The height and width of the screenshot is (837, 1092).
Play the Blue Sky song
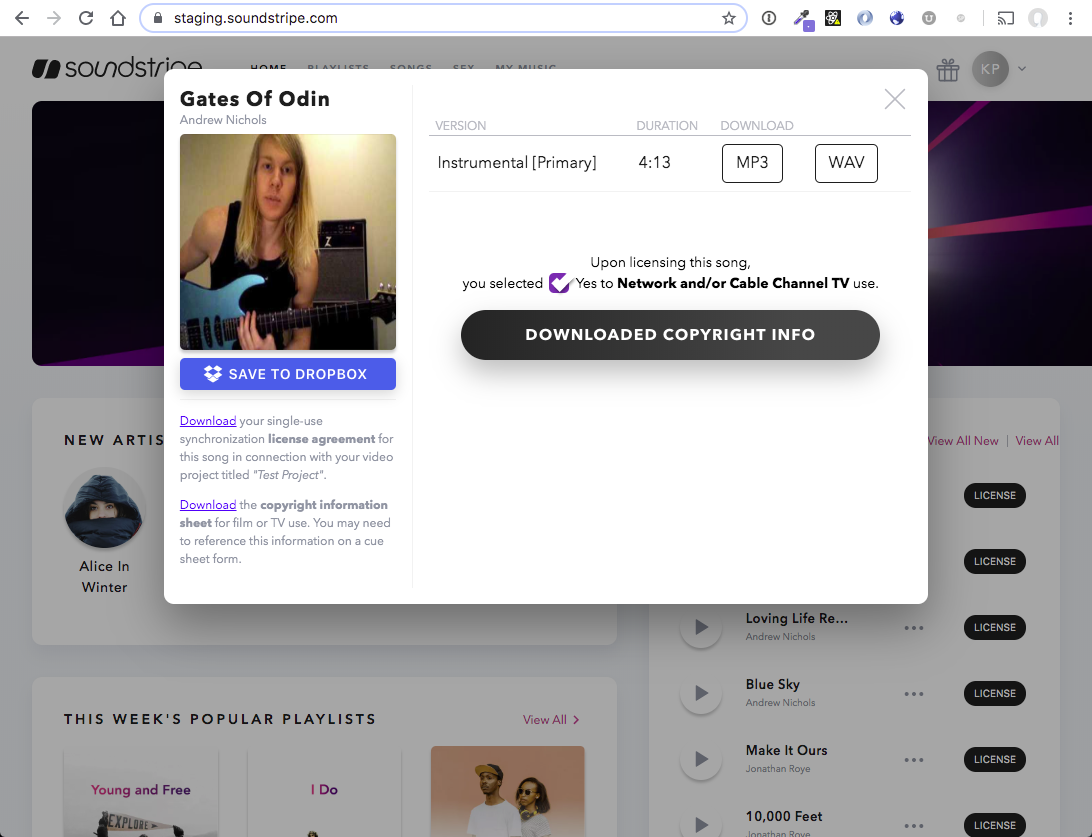(701, 693)
